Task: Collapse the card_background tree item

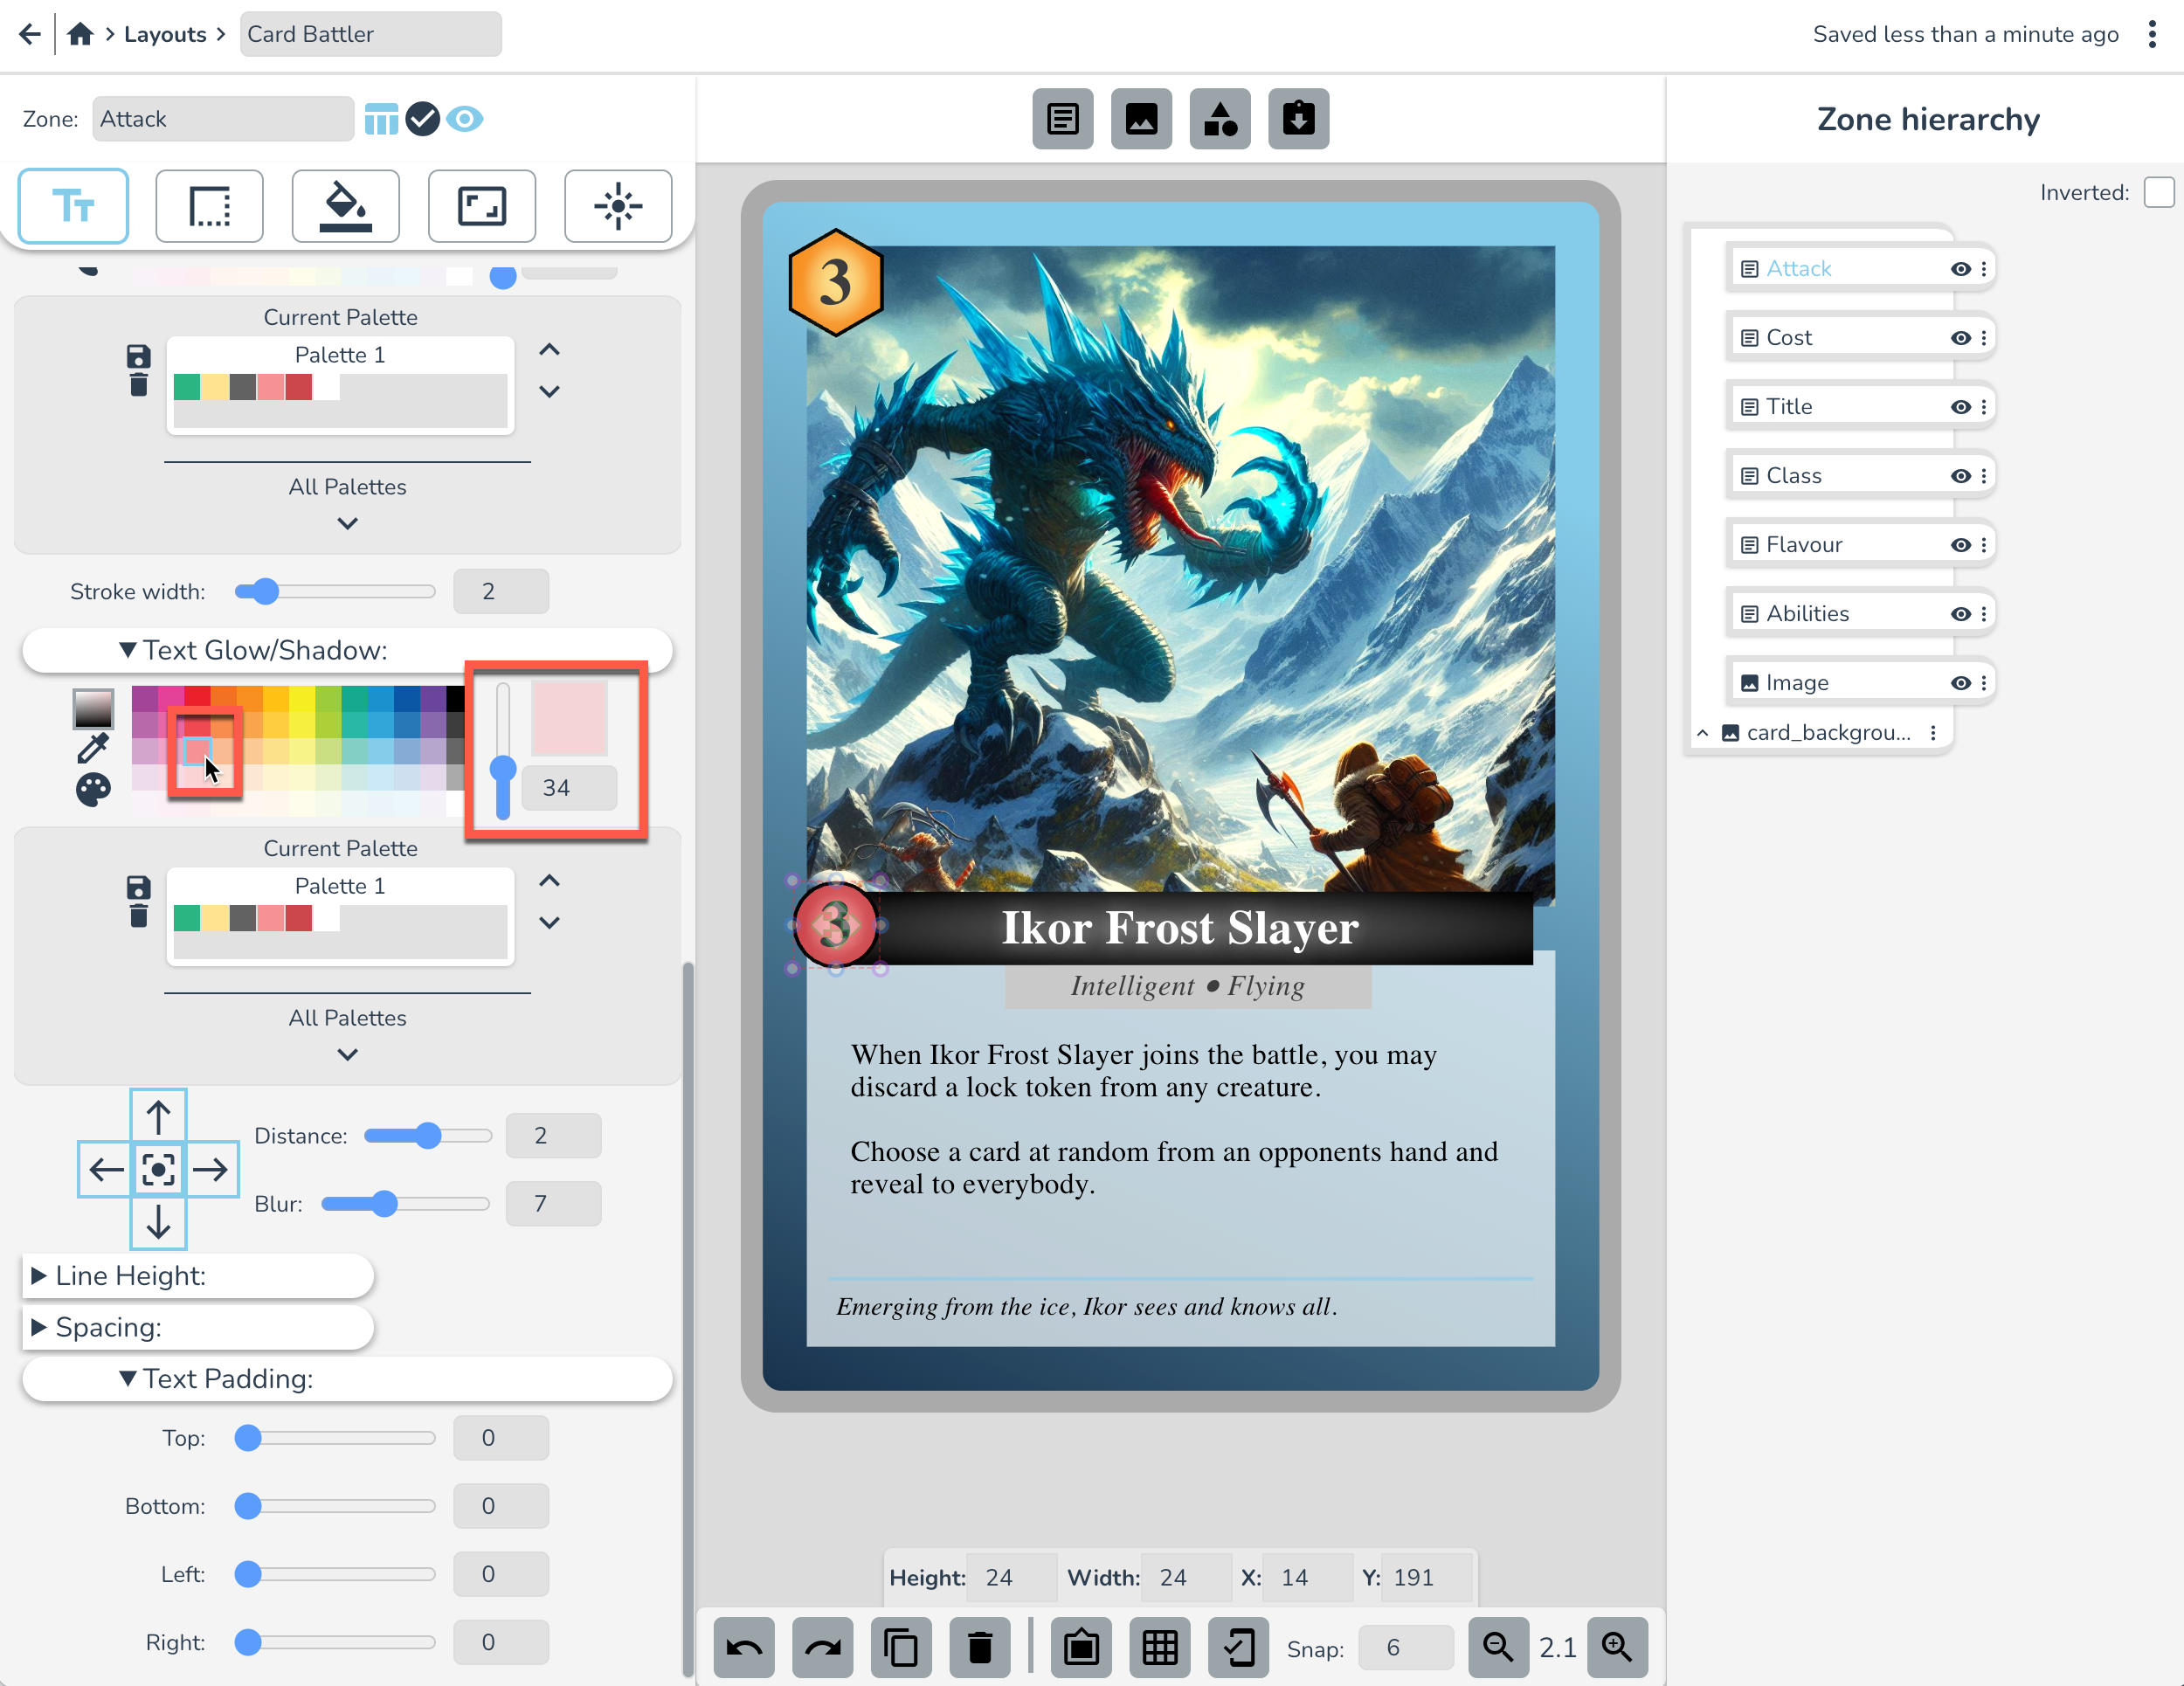Action: (x=1702, y=733)
